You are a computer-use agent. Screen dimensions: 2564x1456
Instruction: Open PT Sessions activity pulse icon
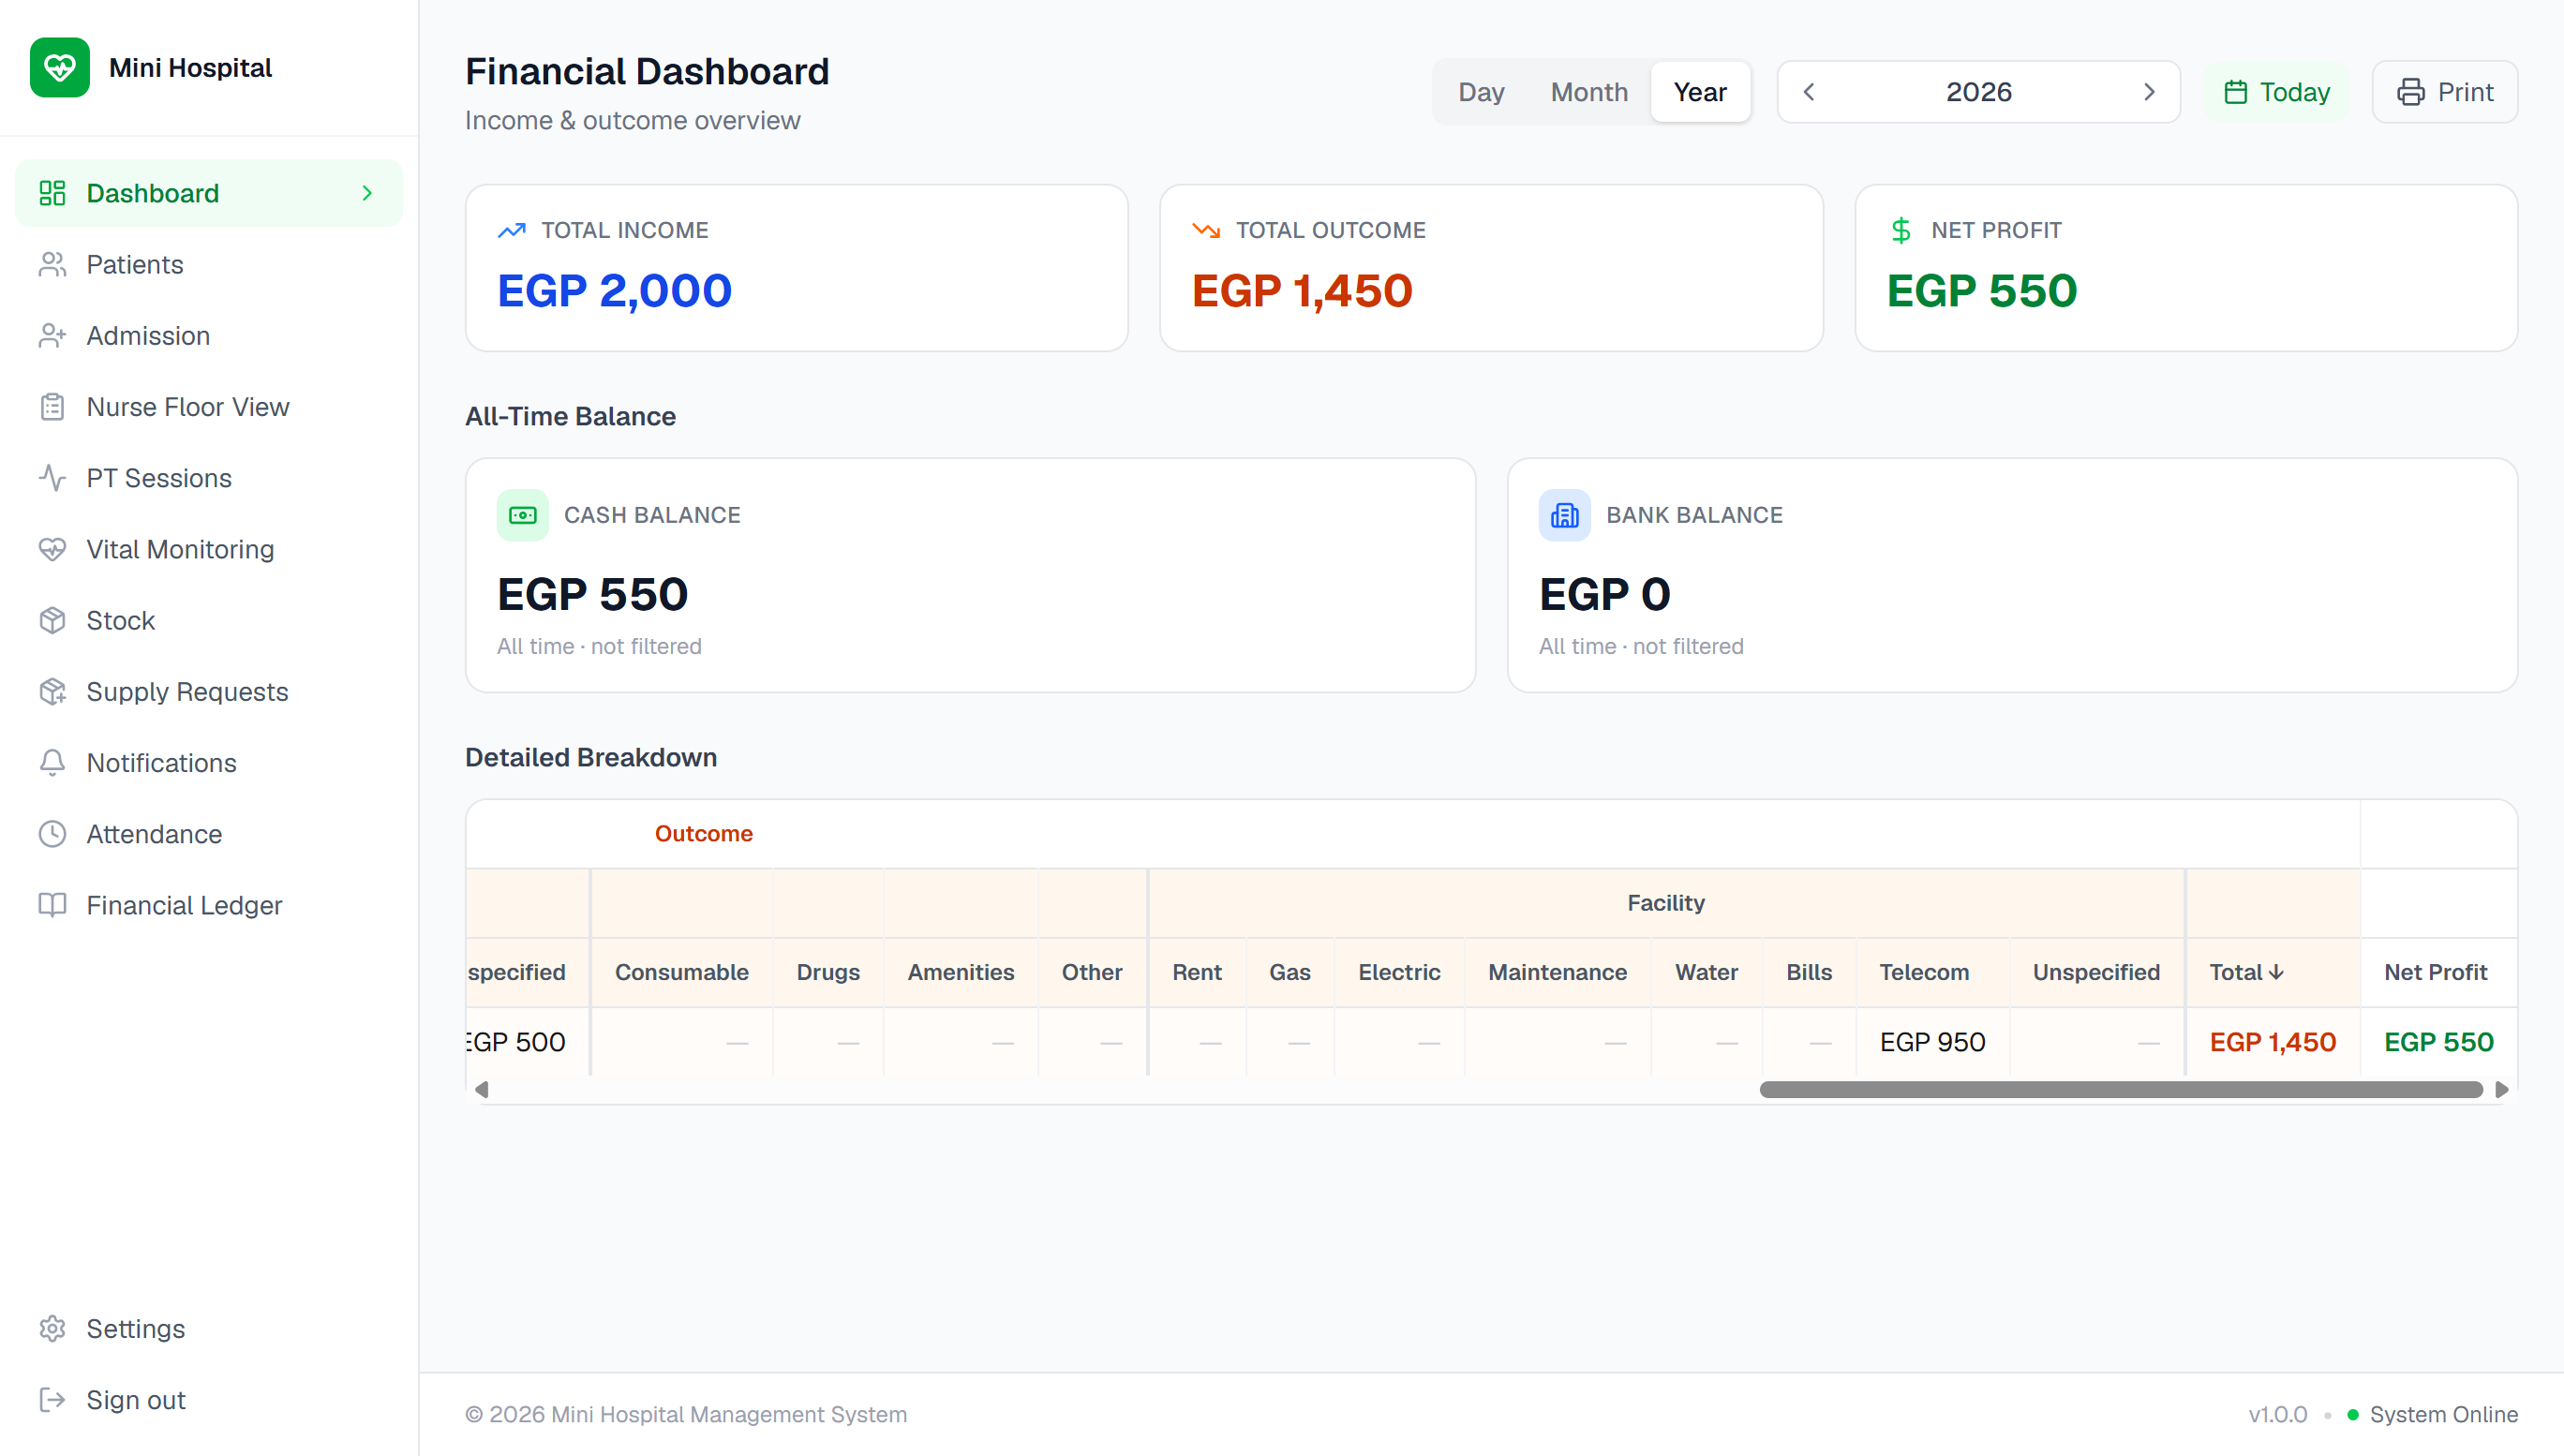pyautogui.click(x=52, y=478)
